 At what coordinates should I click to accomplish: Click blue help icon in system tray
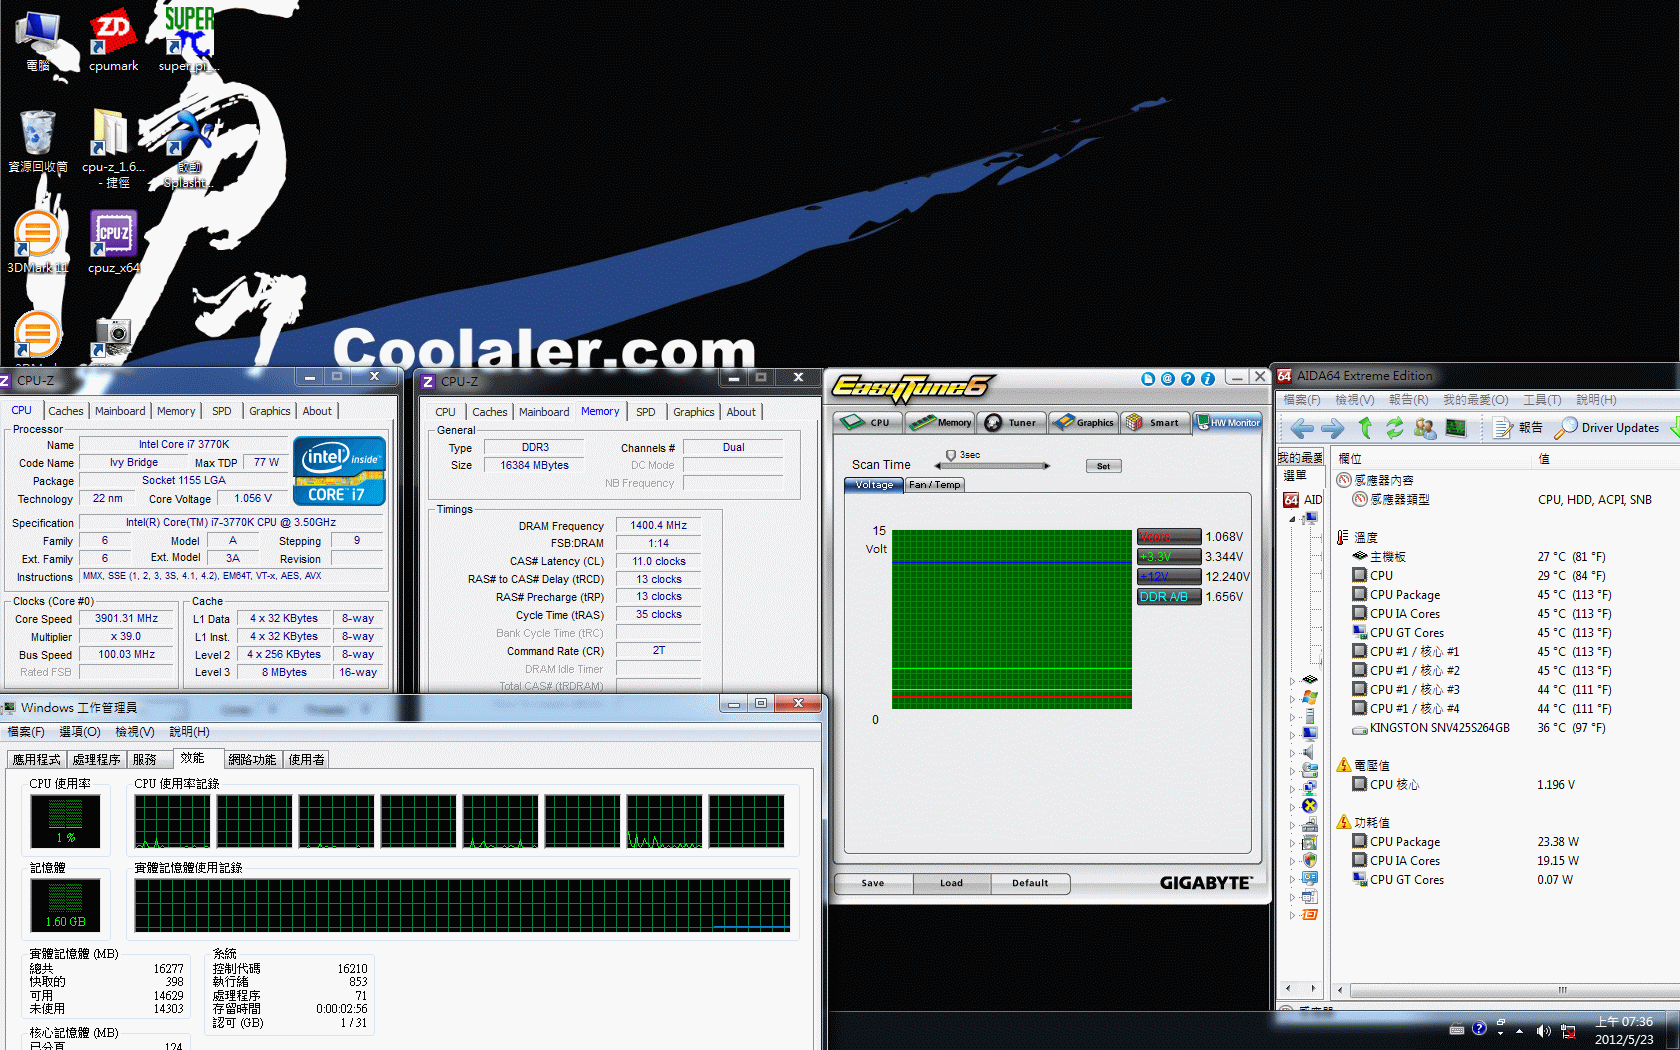pos(1479,1028)
